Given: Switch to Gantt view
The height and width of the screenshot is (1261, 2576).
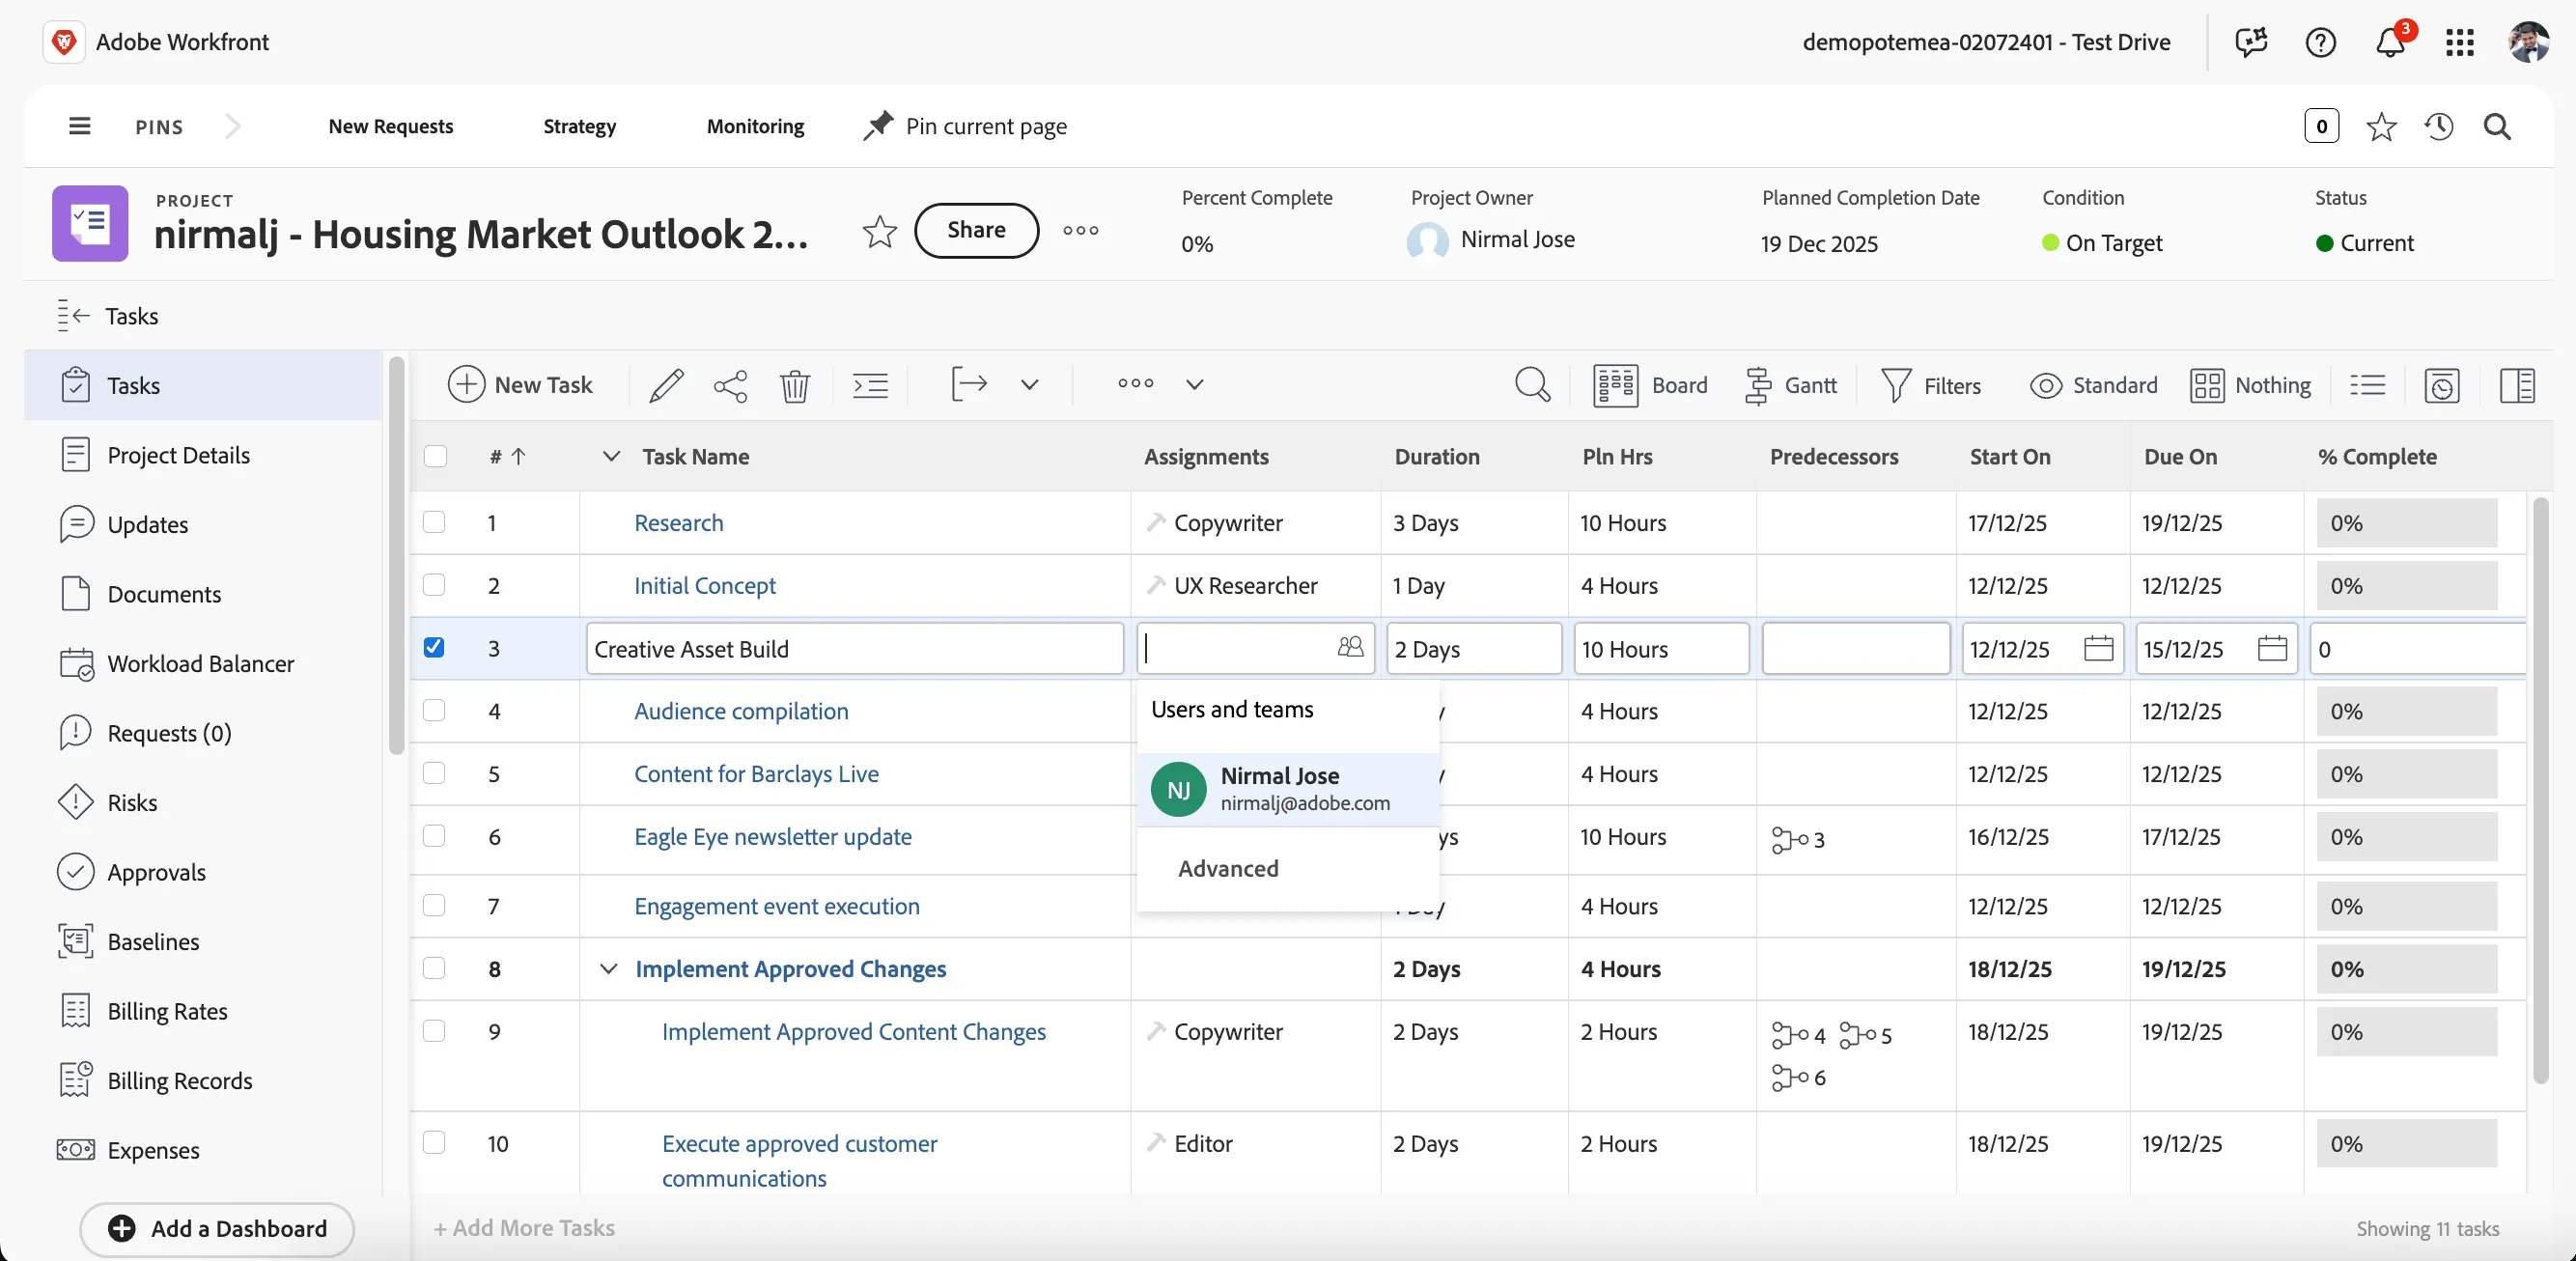Looking at the screenshot, I should pyautogui.click(x=1790, y=385).
